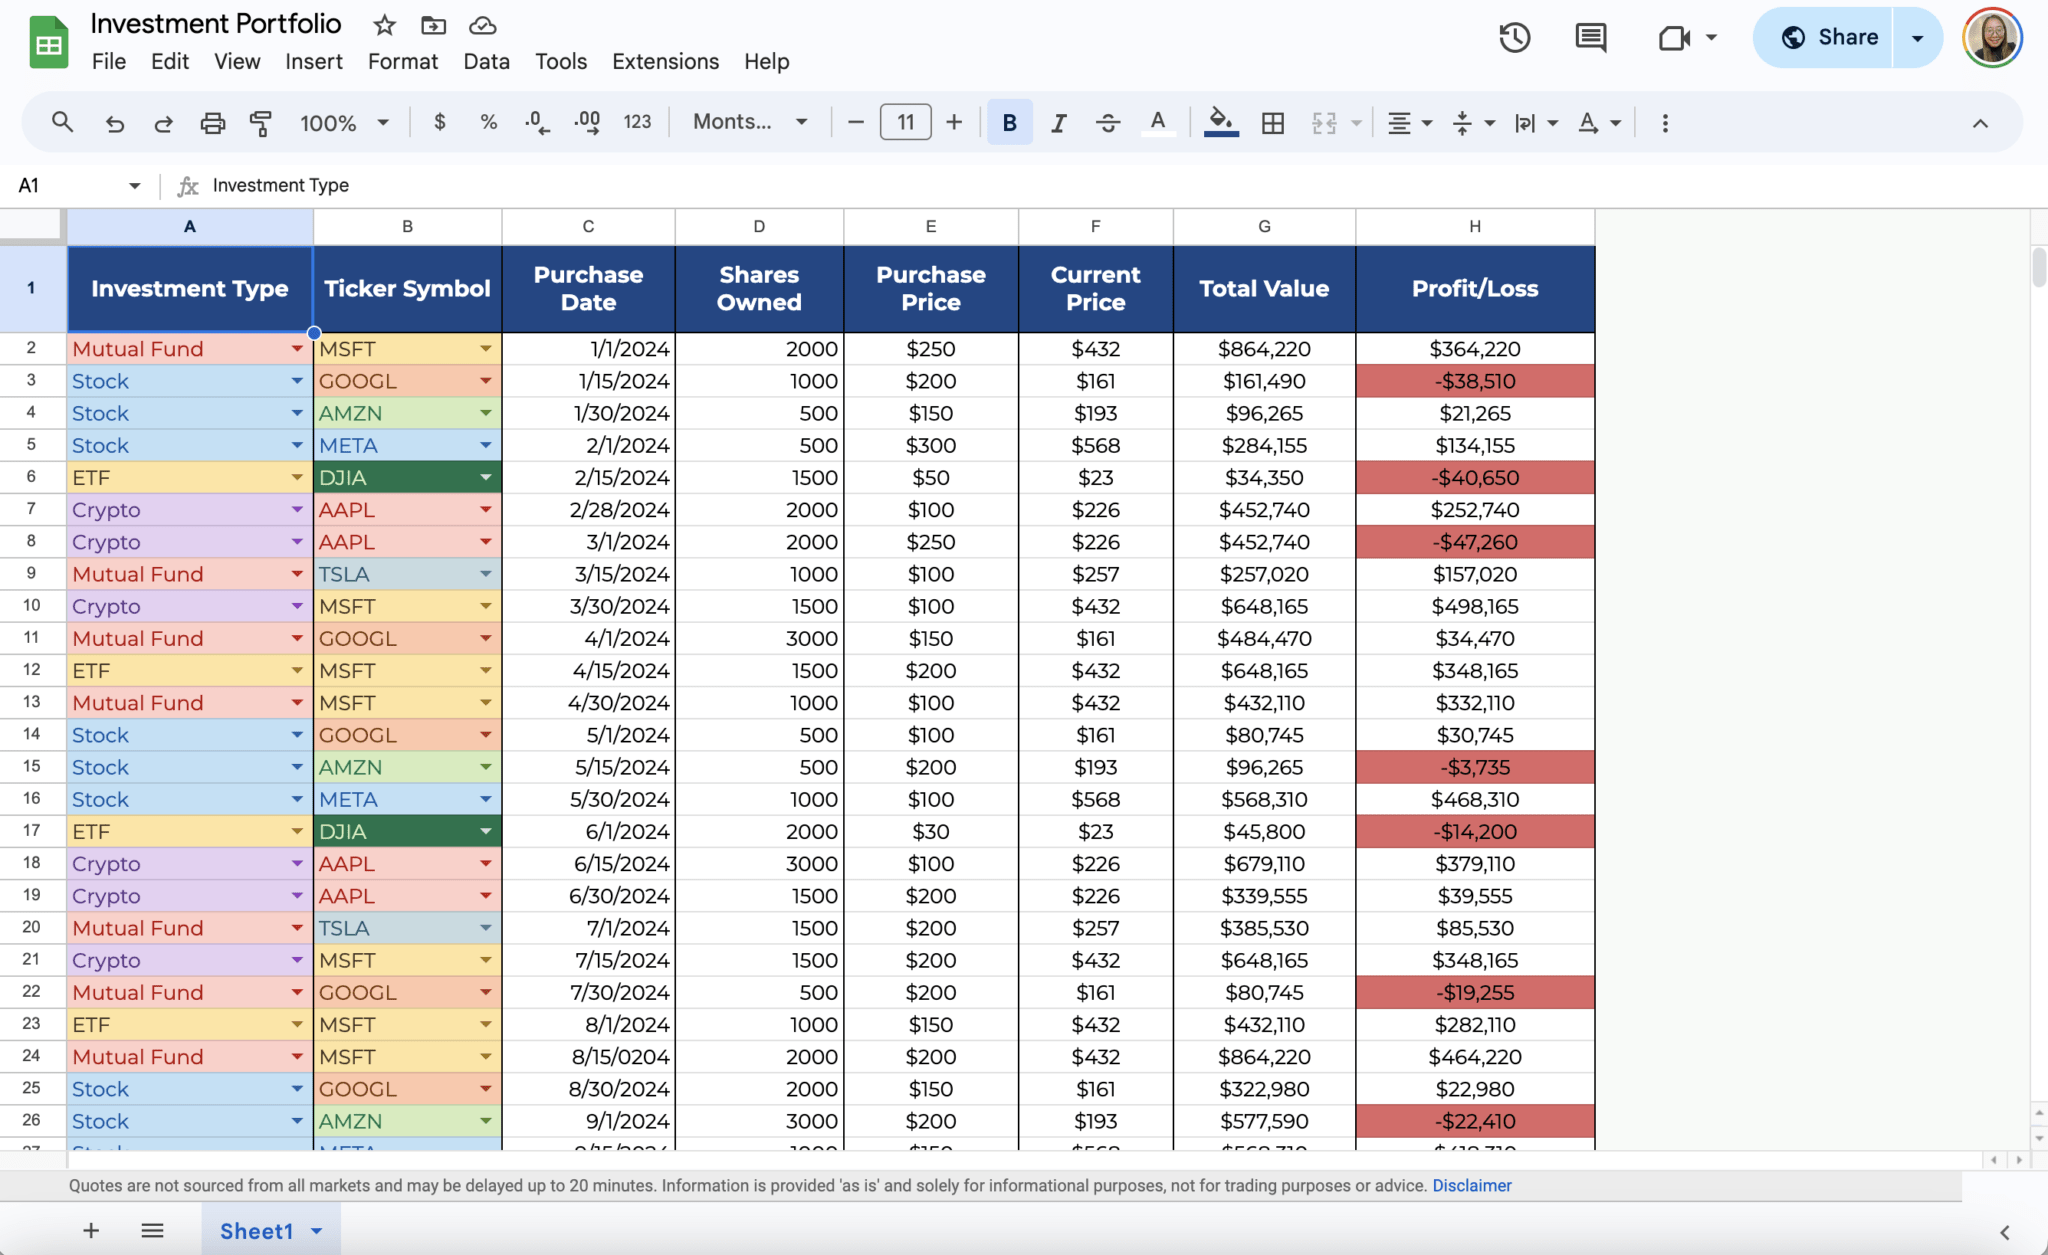The width and height of the screenshot is (2048, 1255).
Task: Open vertical align options
Action: pos(1473,123)
